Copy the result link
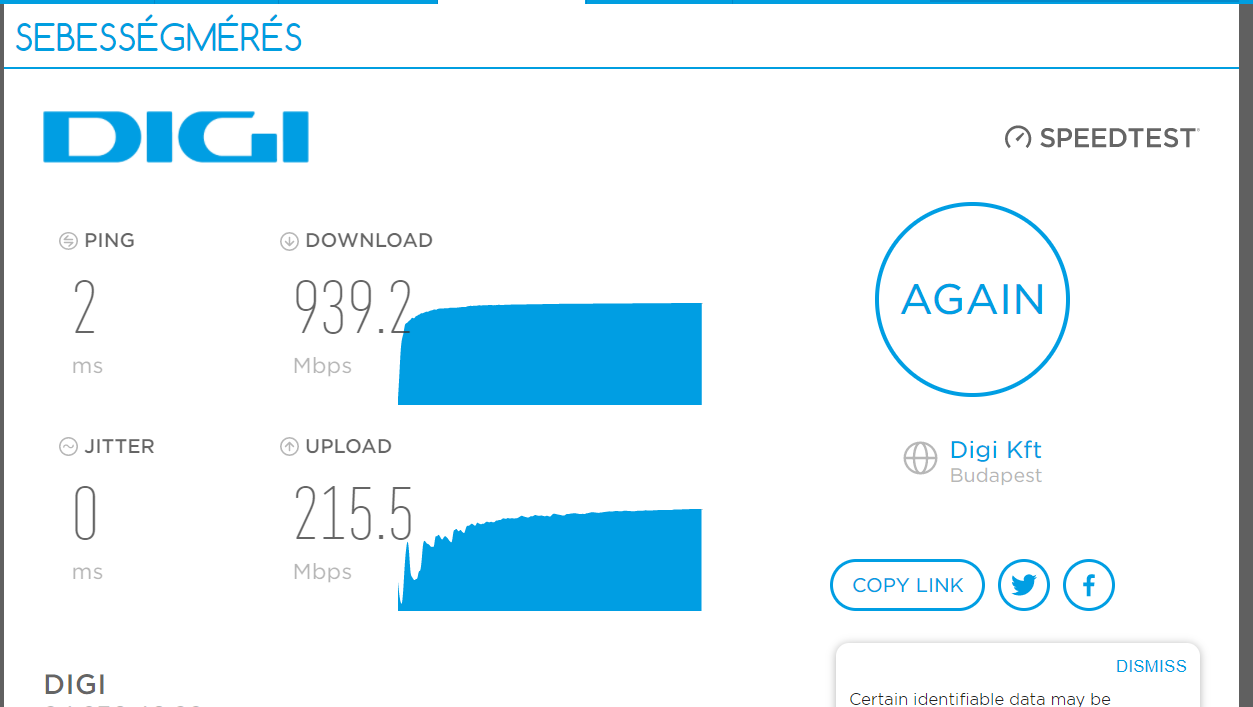This screenshot has height=707, width=1253. (907, 585)
